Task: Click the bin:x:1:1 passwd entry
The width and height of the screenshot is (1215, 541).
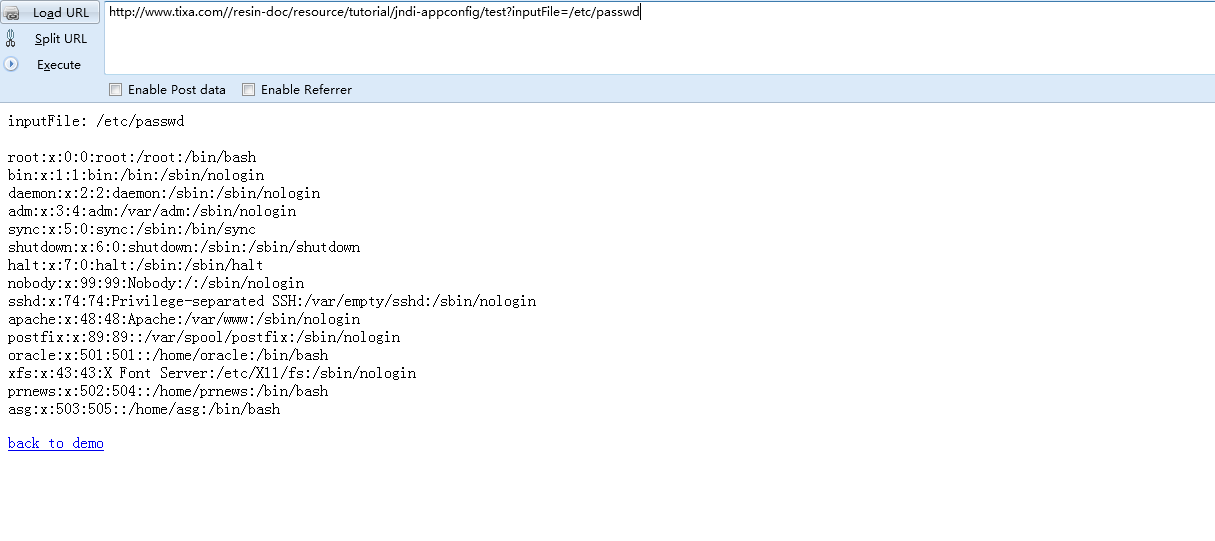Action: [136, 175]
